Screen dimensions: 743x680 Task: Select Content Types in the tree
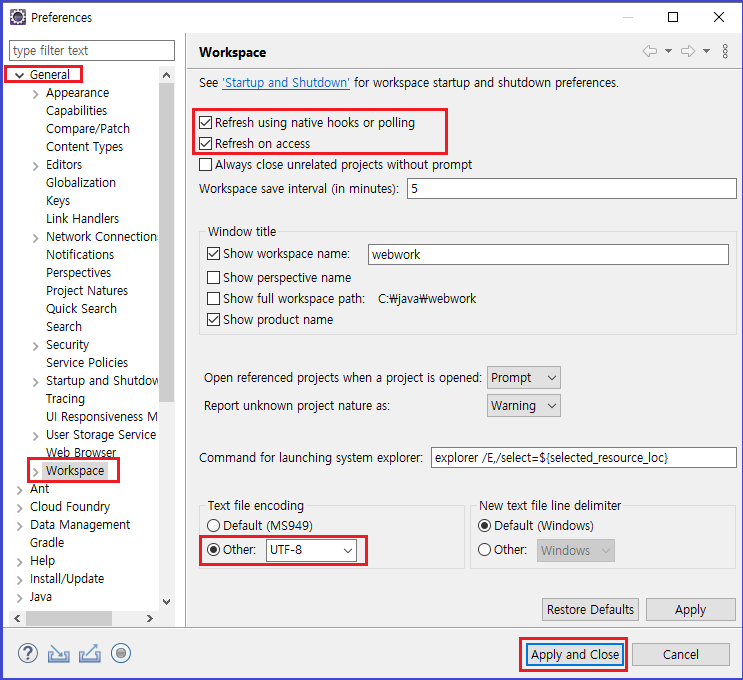84,146
